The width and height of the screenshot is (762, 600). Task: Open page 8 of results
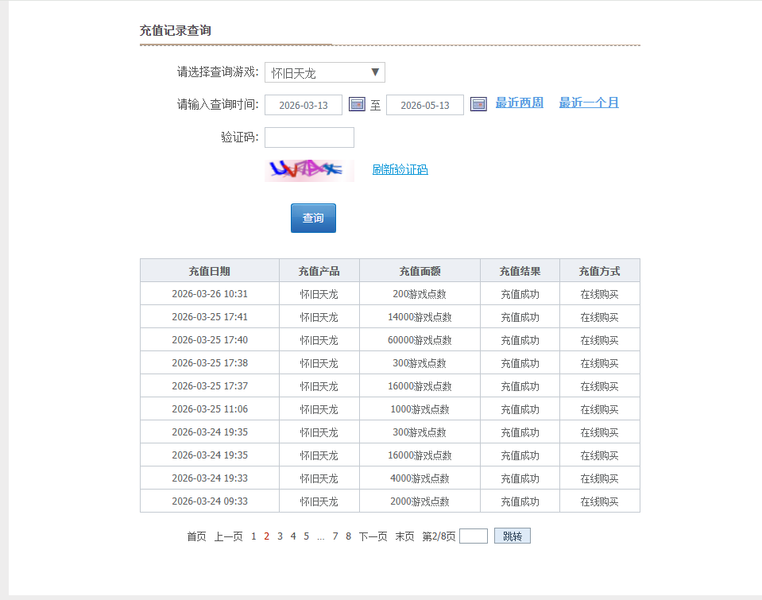point(348,536)
